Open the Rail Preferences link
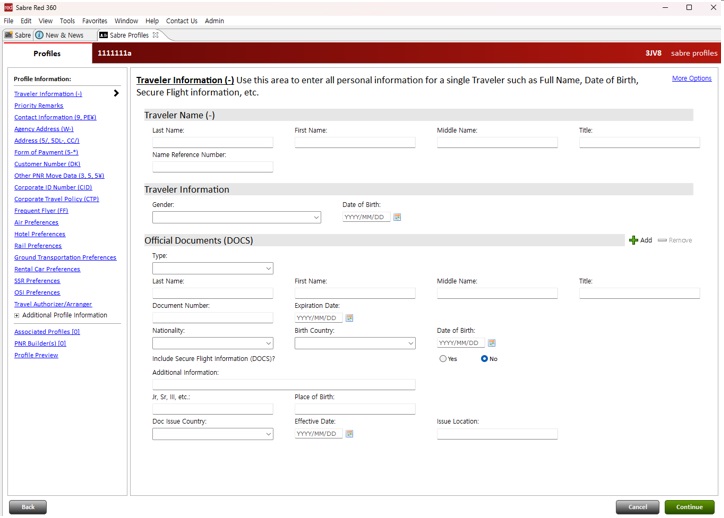The height and width of the screenshot is (518, 724). [38, 246]
